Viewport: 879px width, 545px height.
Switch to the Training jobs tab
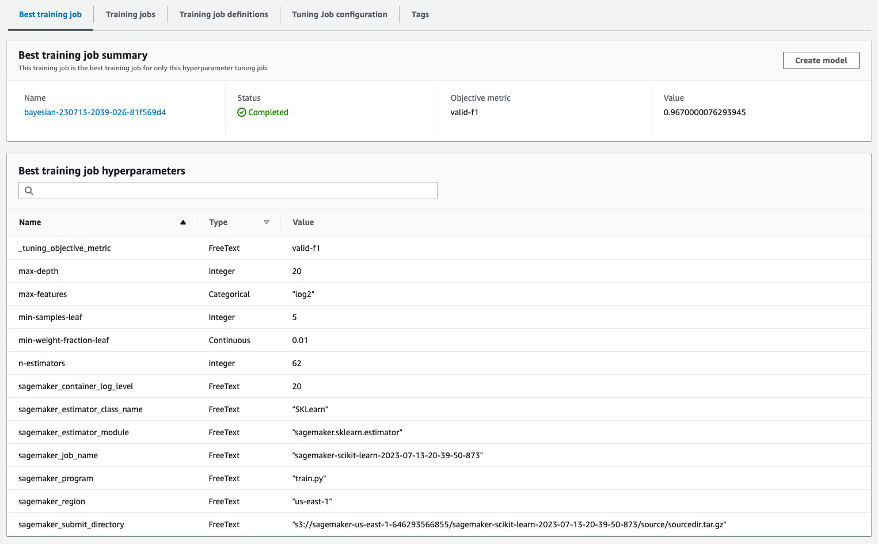131,15
